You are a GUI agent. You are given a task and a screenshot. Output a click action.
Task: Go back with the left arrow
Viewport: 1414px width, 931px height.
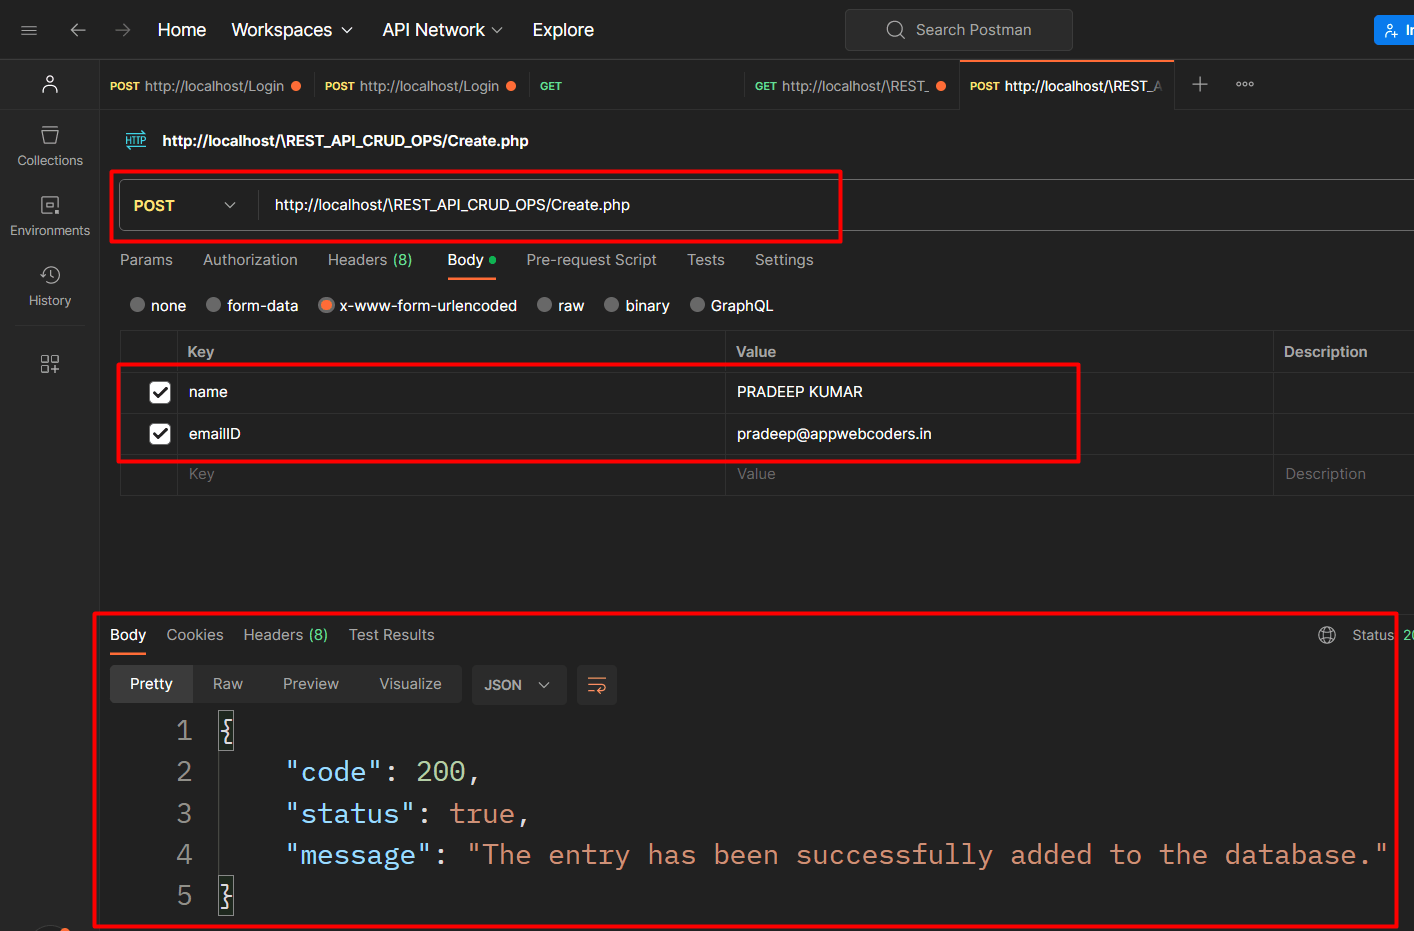(78, 30)
